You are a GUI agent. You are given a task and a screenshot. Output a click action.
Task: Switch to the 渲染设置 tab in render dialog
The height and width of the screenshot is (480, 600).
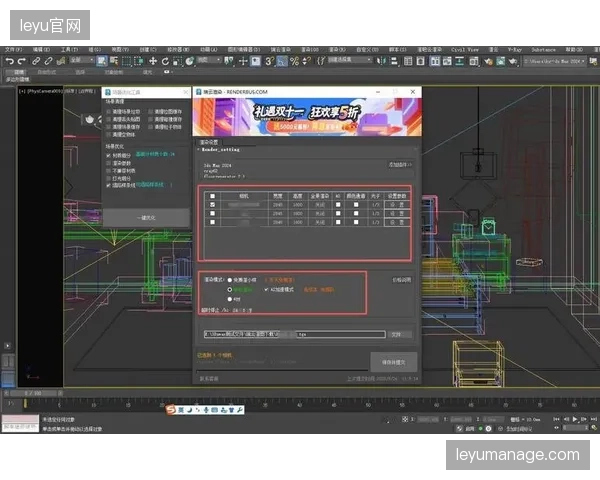209,142
